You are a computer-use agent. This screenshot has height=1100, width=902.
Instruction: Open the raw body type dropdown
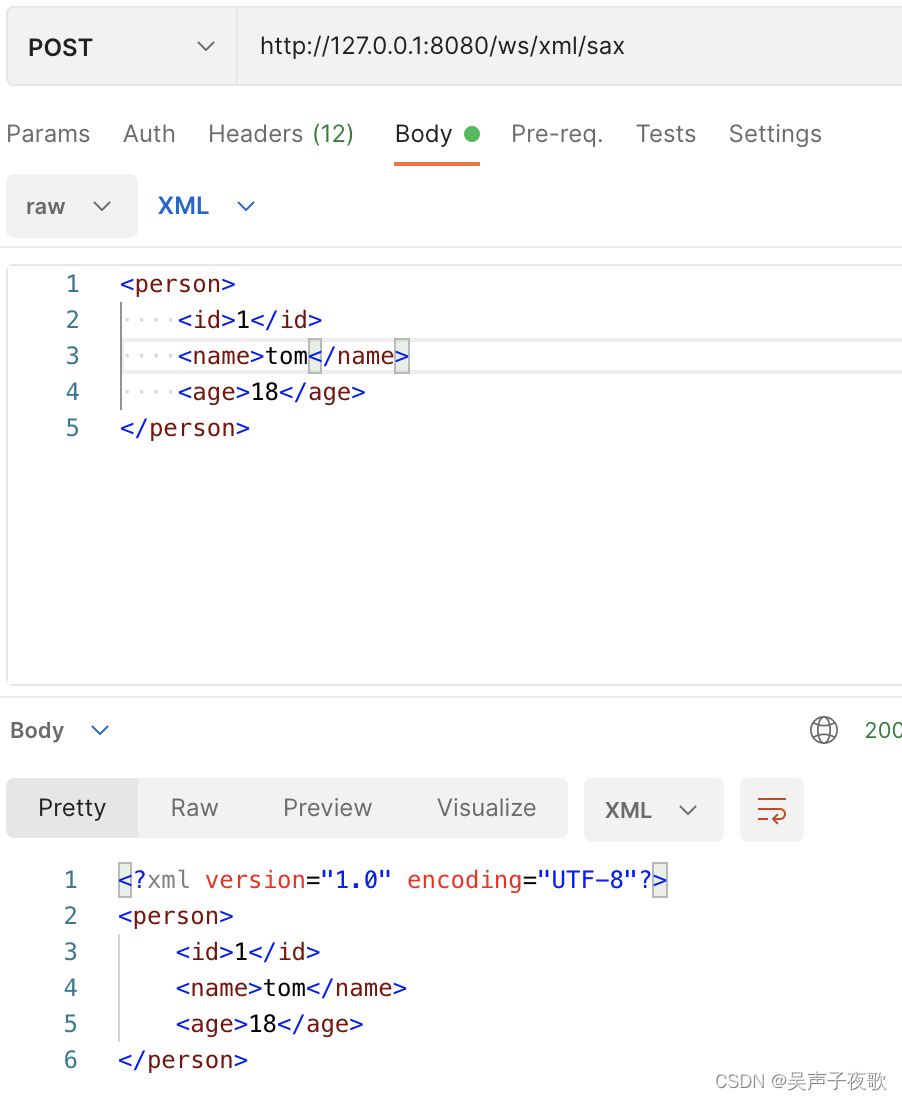72,206
